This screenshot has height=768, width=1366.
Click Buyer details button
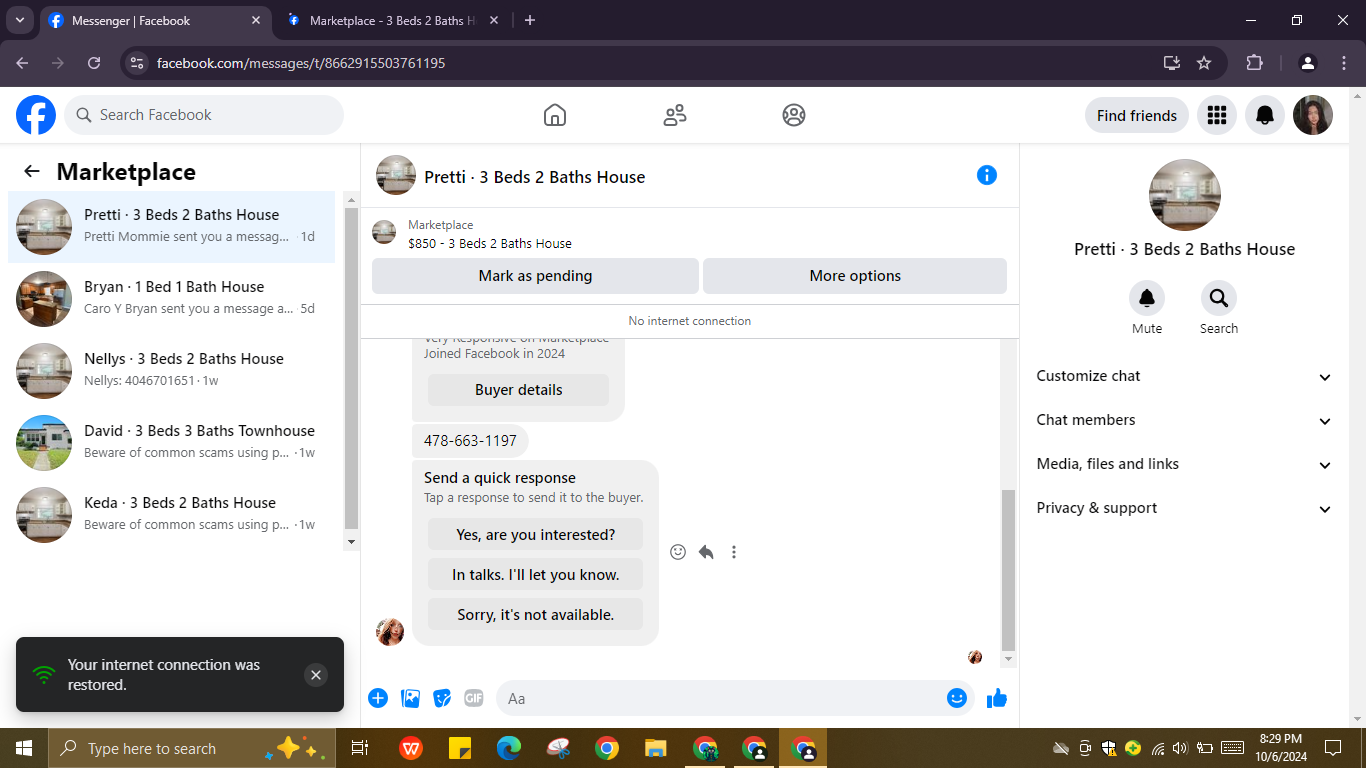coord(518,390)
